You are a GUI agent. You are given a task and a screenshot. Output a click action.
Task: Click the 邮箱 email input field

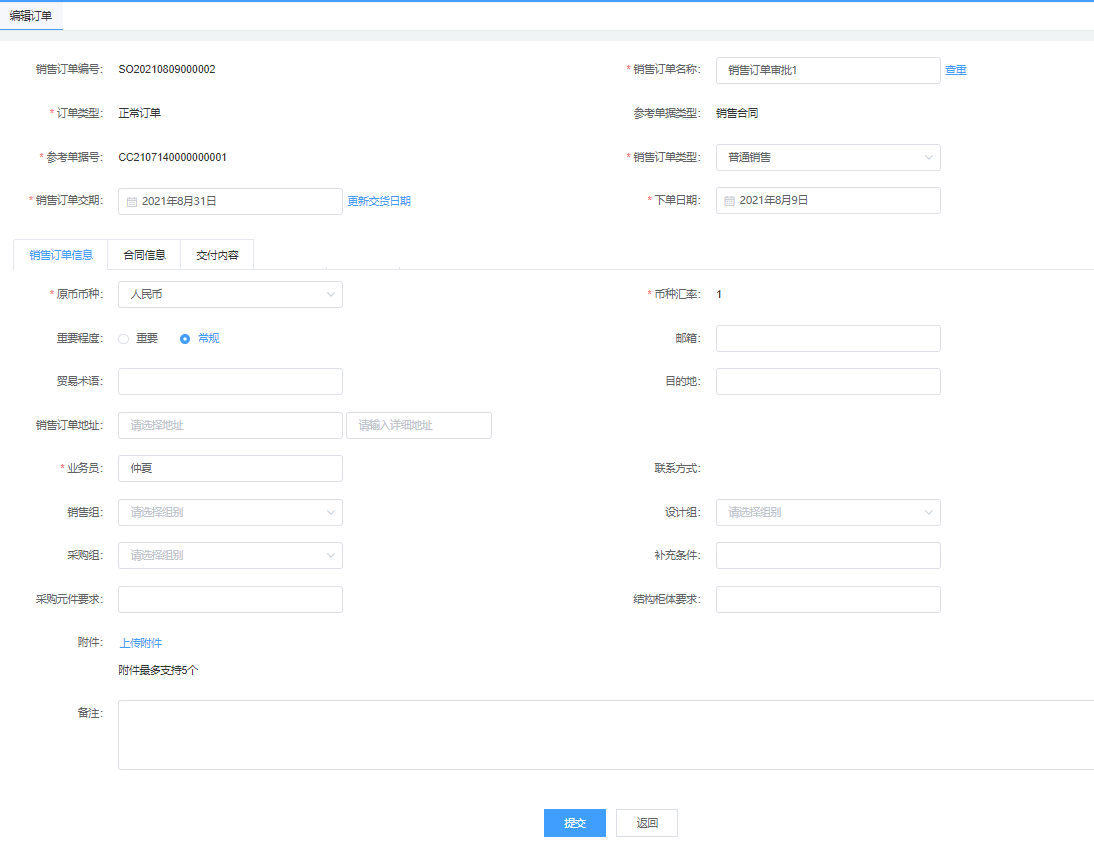tap(828, 338)
